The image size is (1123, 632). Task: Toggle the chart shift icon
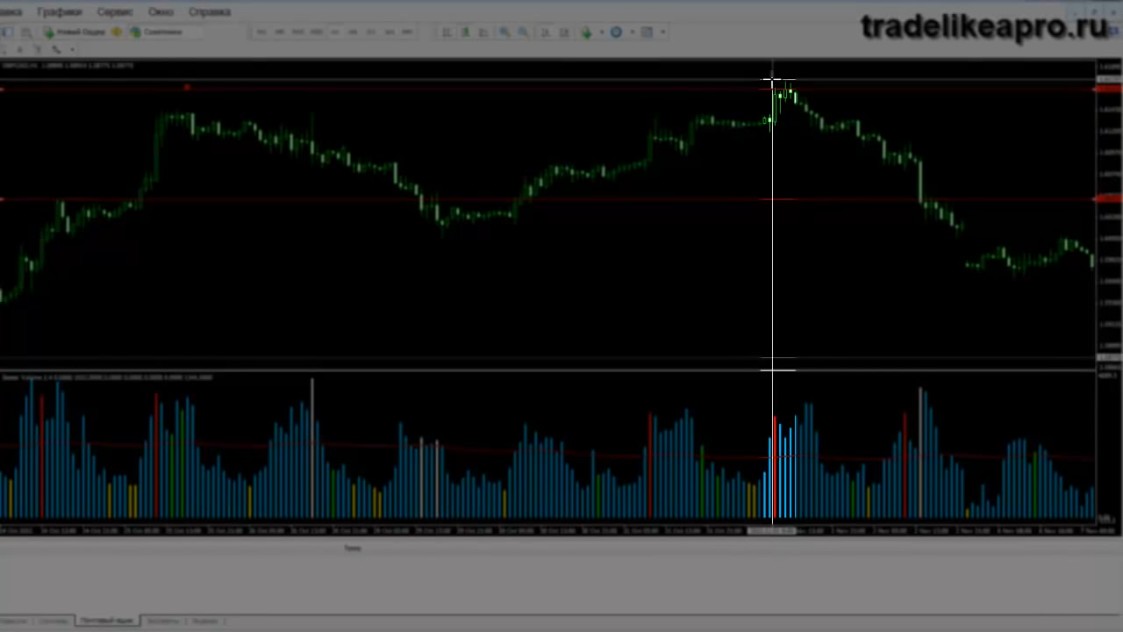(564, 32)
